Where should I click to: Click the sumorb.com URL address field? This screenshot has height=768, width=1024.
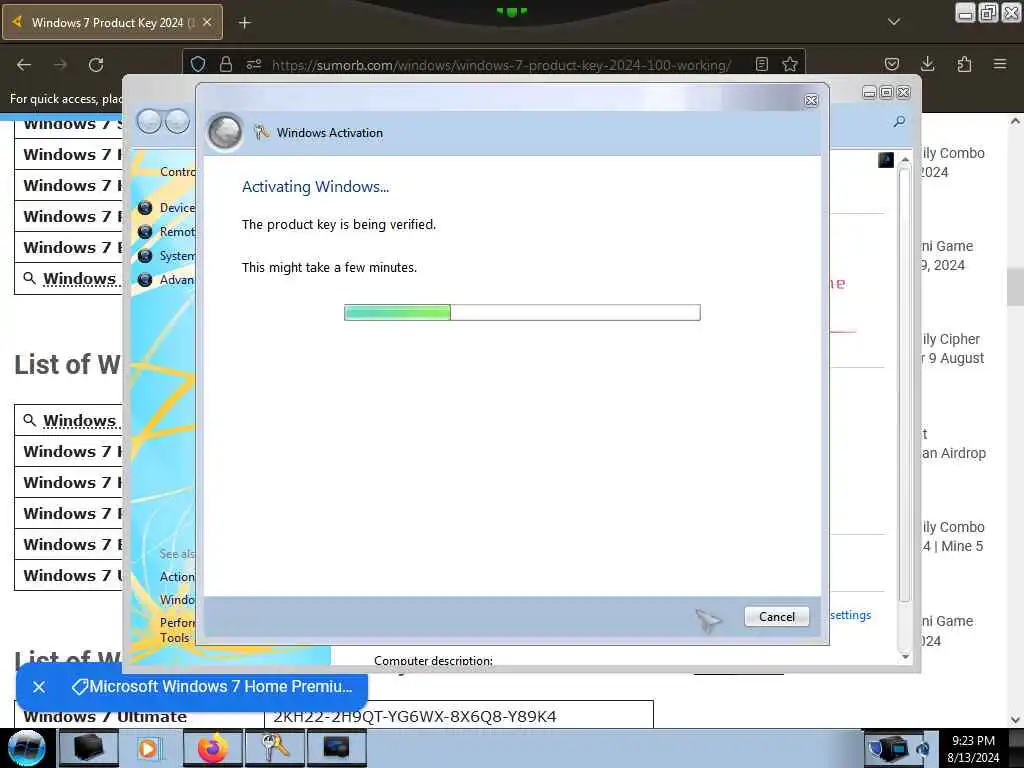click(x=501, y=65)
